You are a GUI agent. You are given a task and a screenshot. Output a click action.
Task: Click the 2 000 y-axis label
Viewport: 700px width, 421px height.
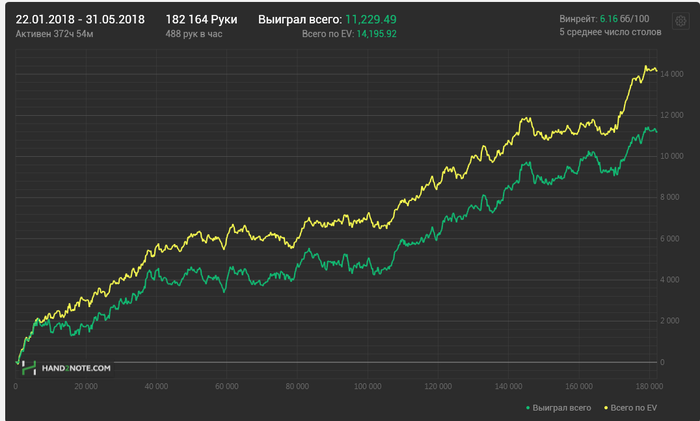coord(670,321)
